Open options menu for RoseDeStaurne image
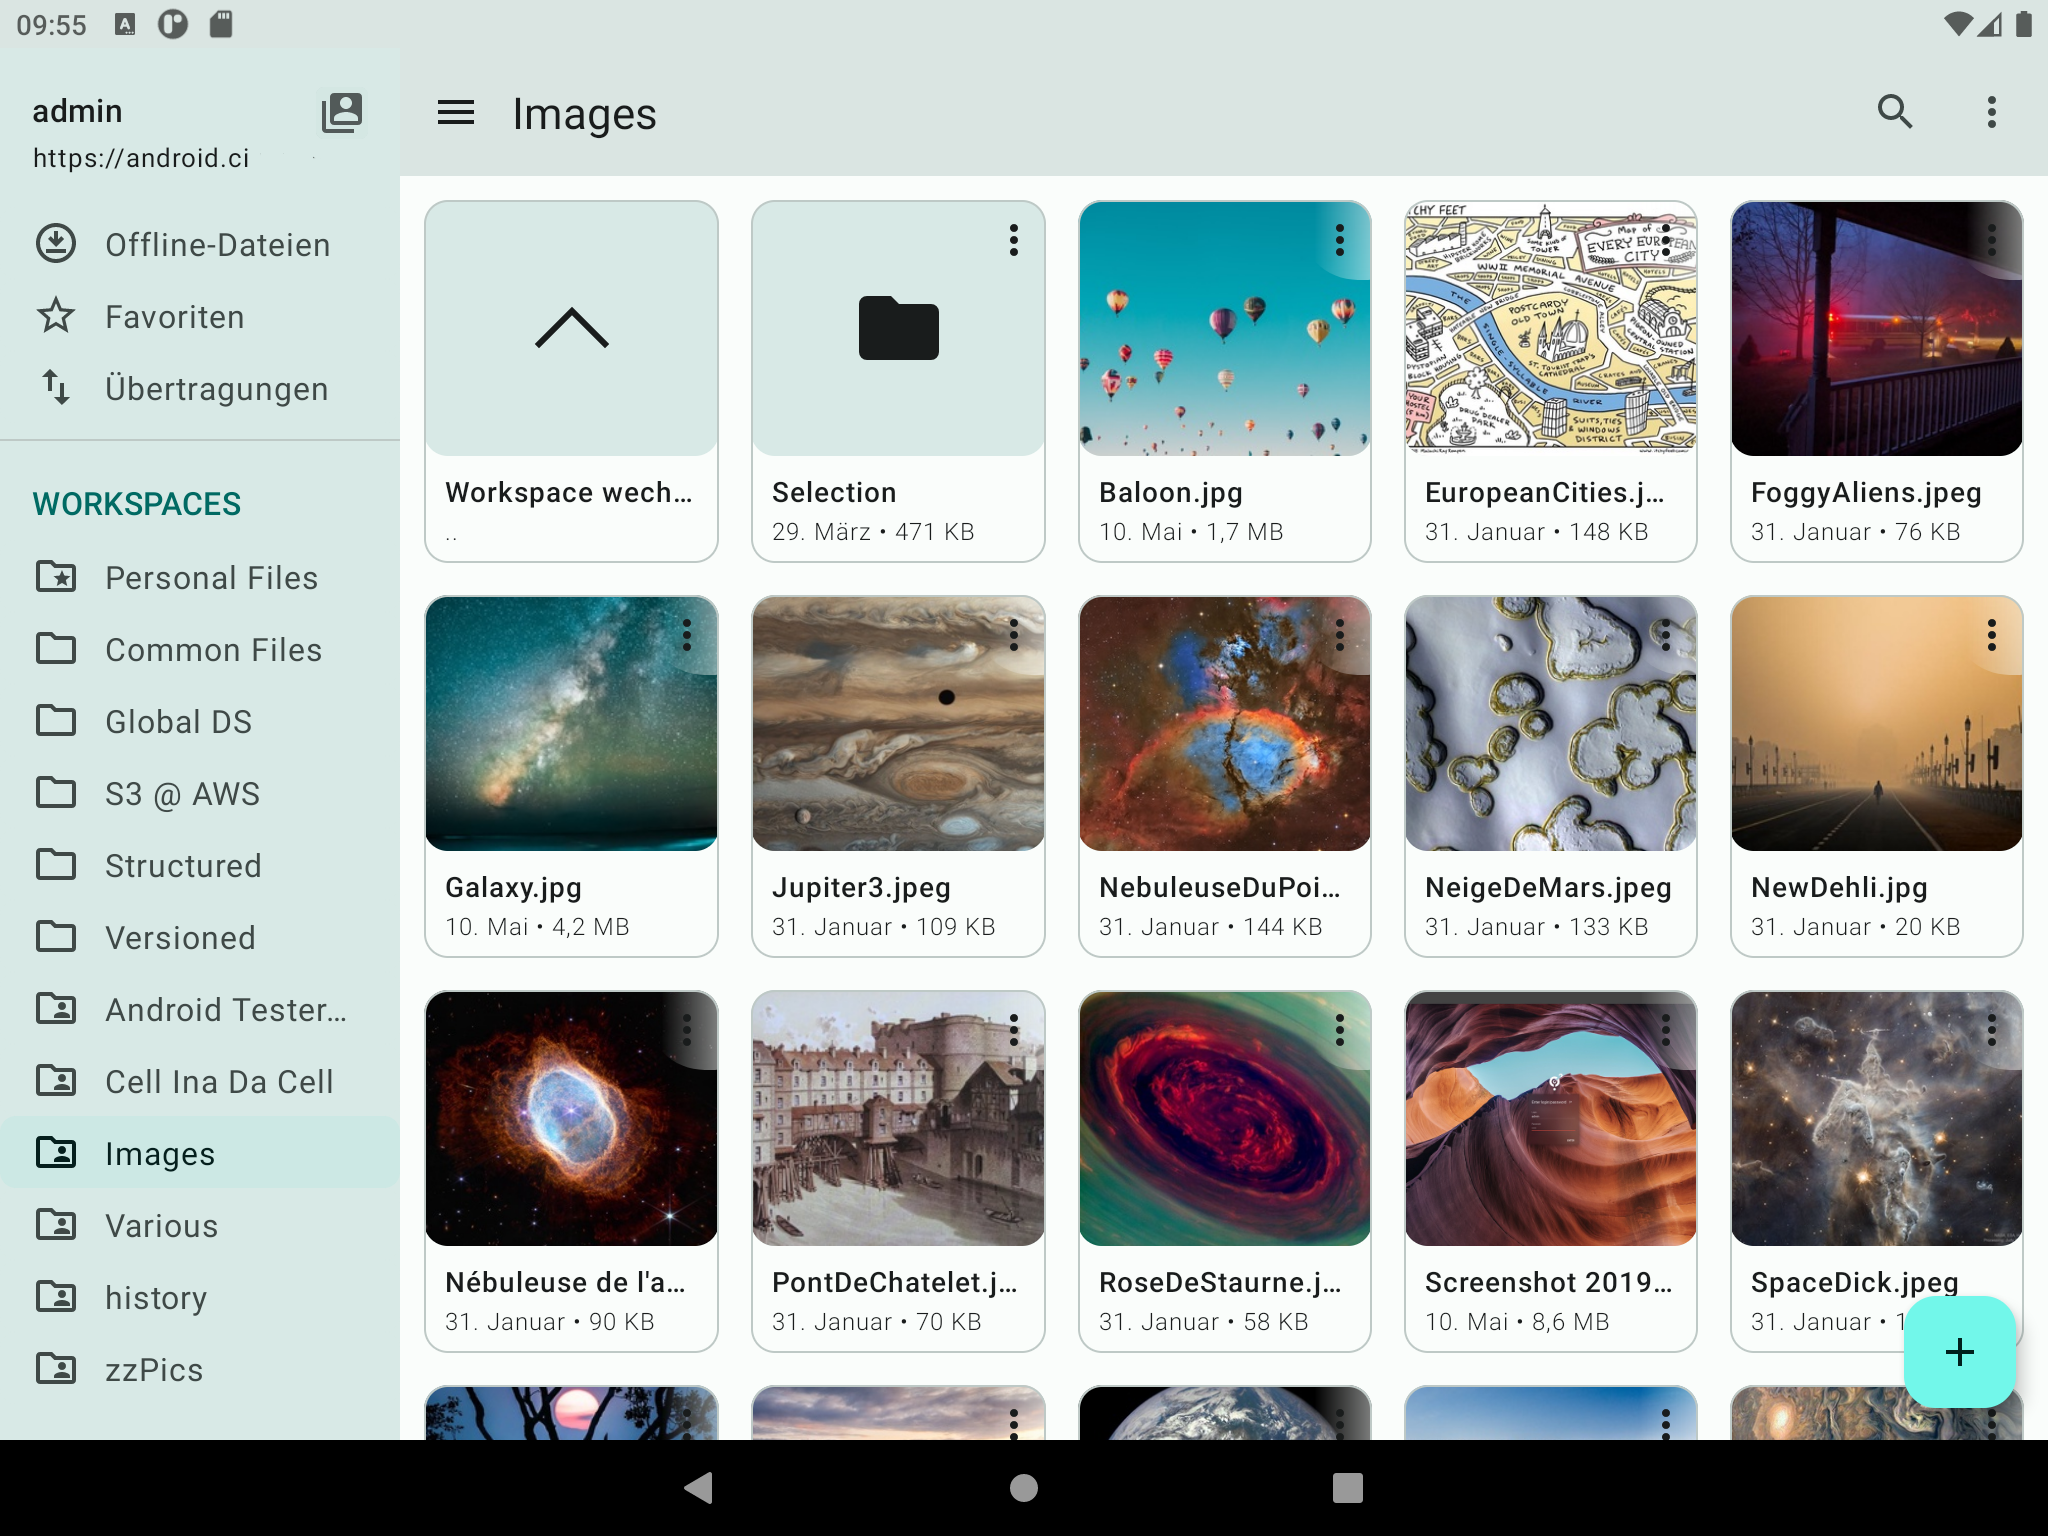 (1340, 1030)
